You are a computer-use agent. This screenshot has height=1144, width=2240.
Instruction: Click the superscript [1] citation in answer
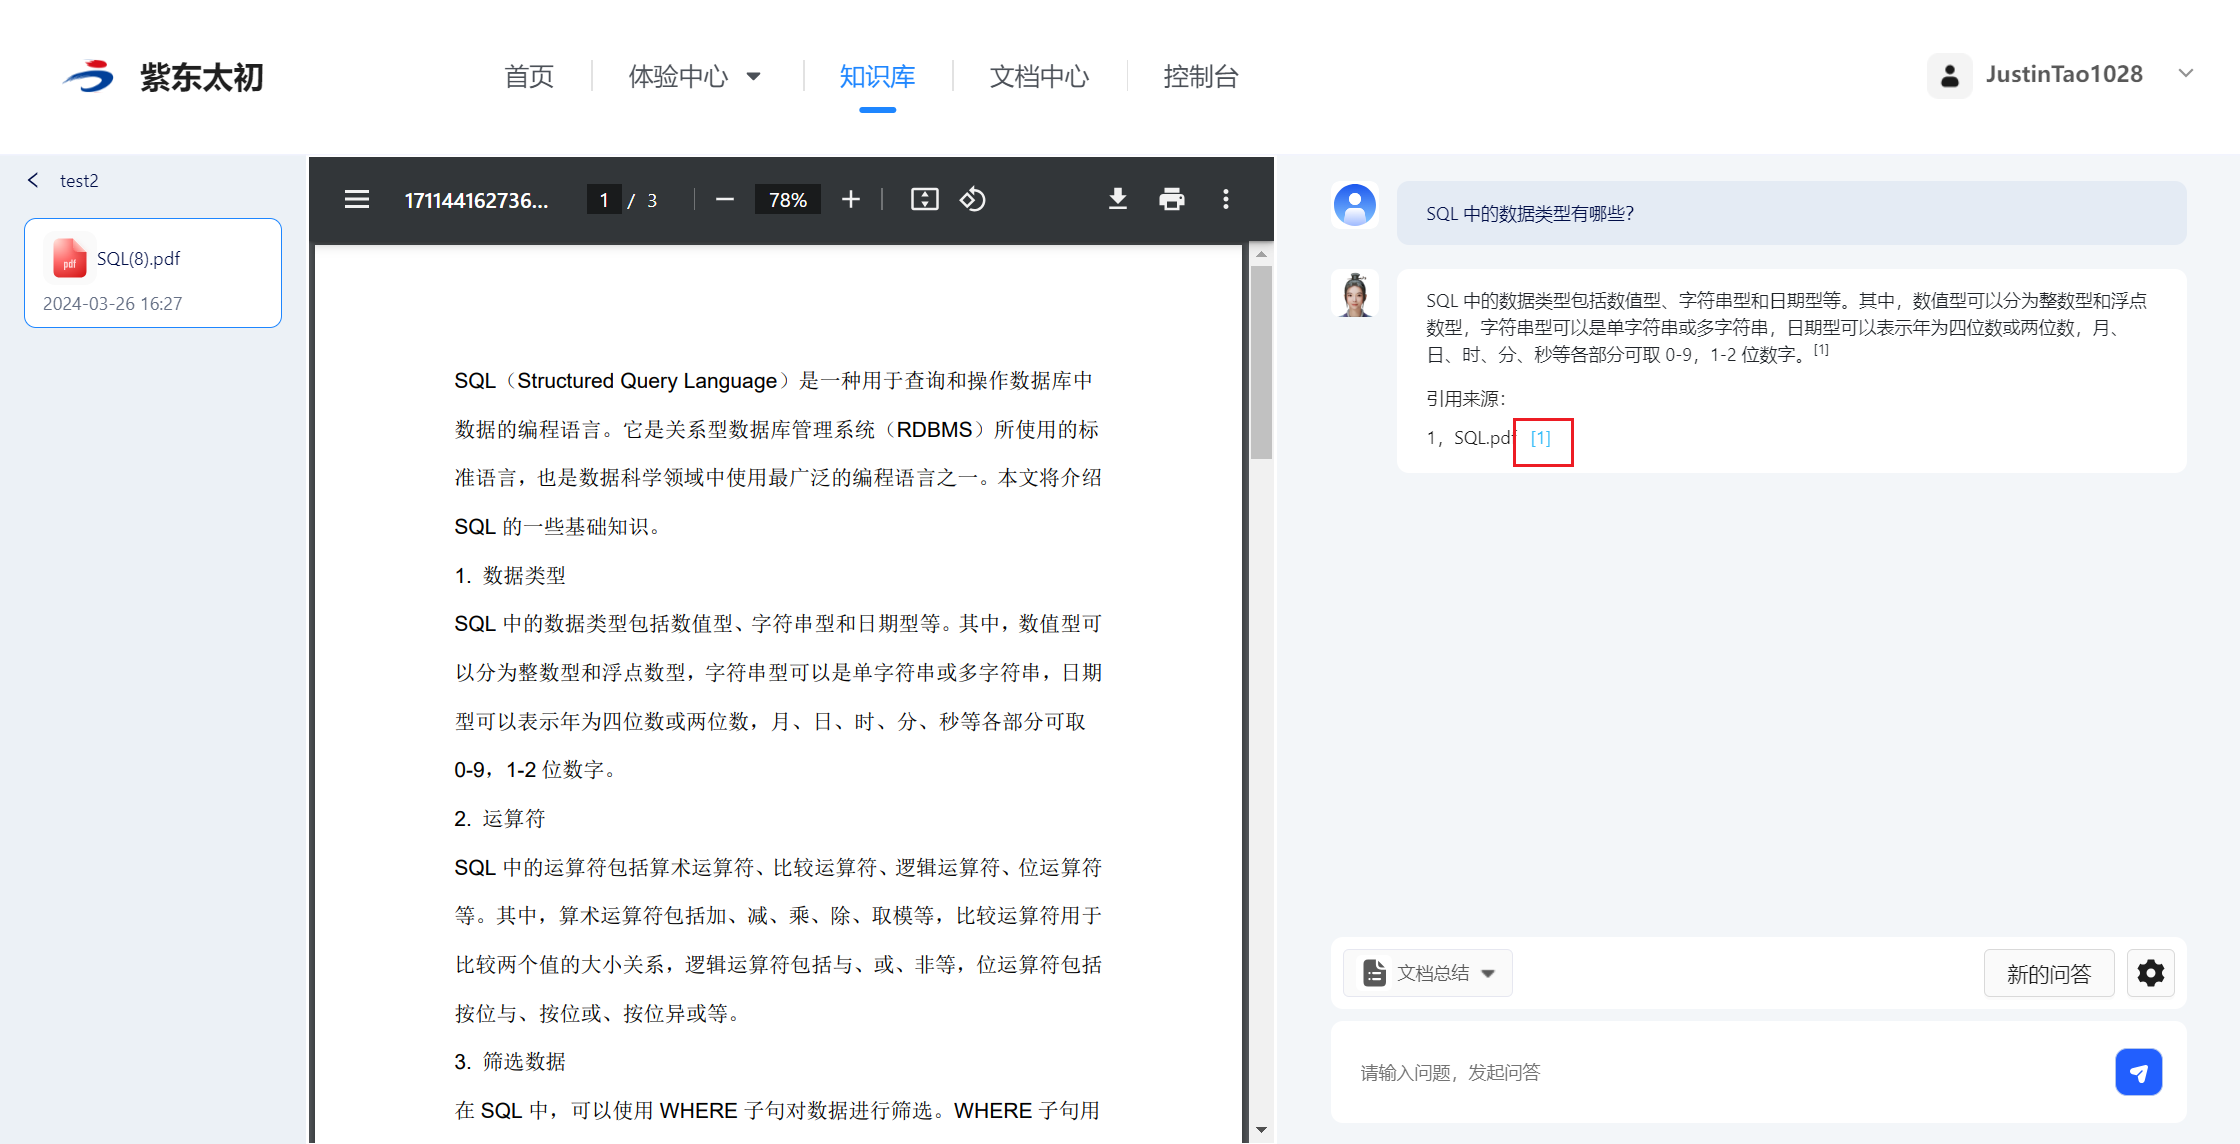pos(1821,350)
